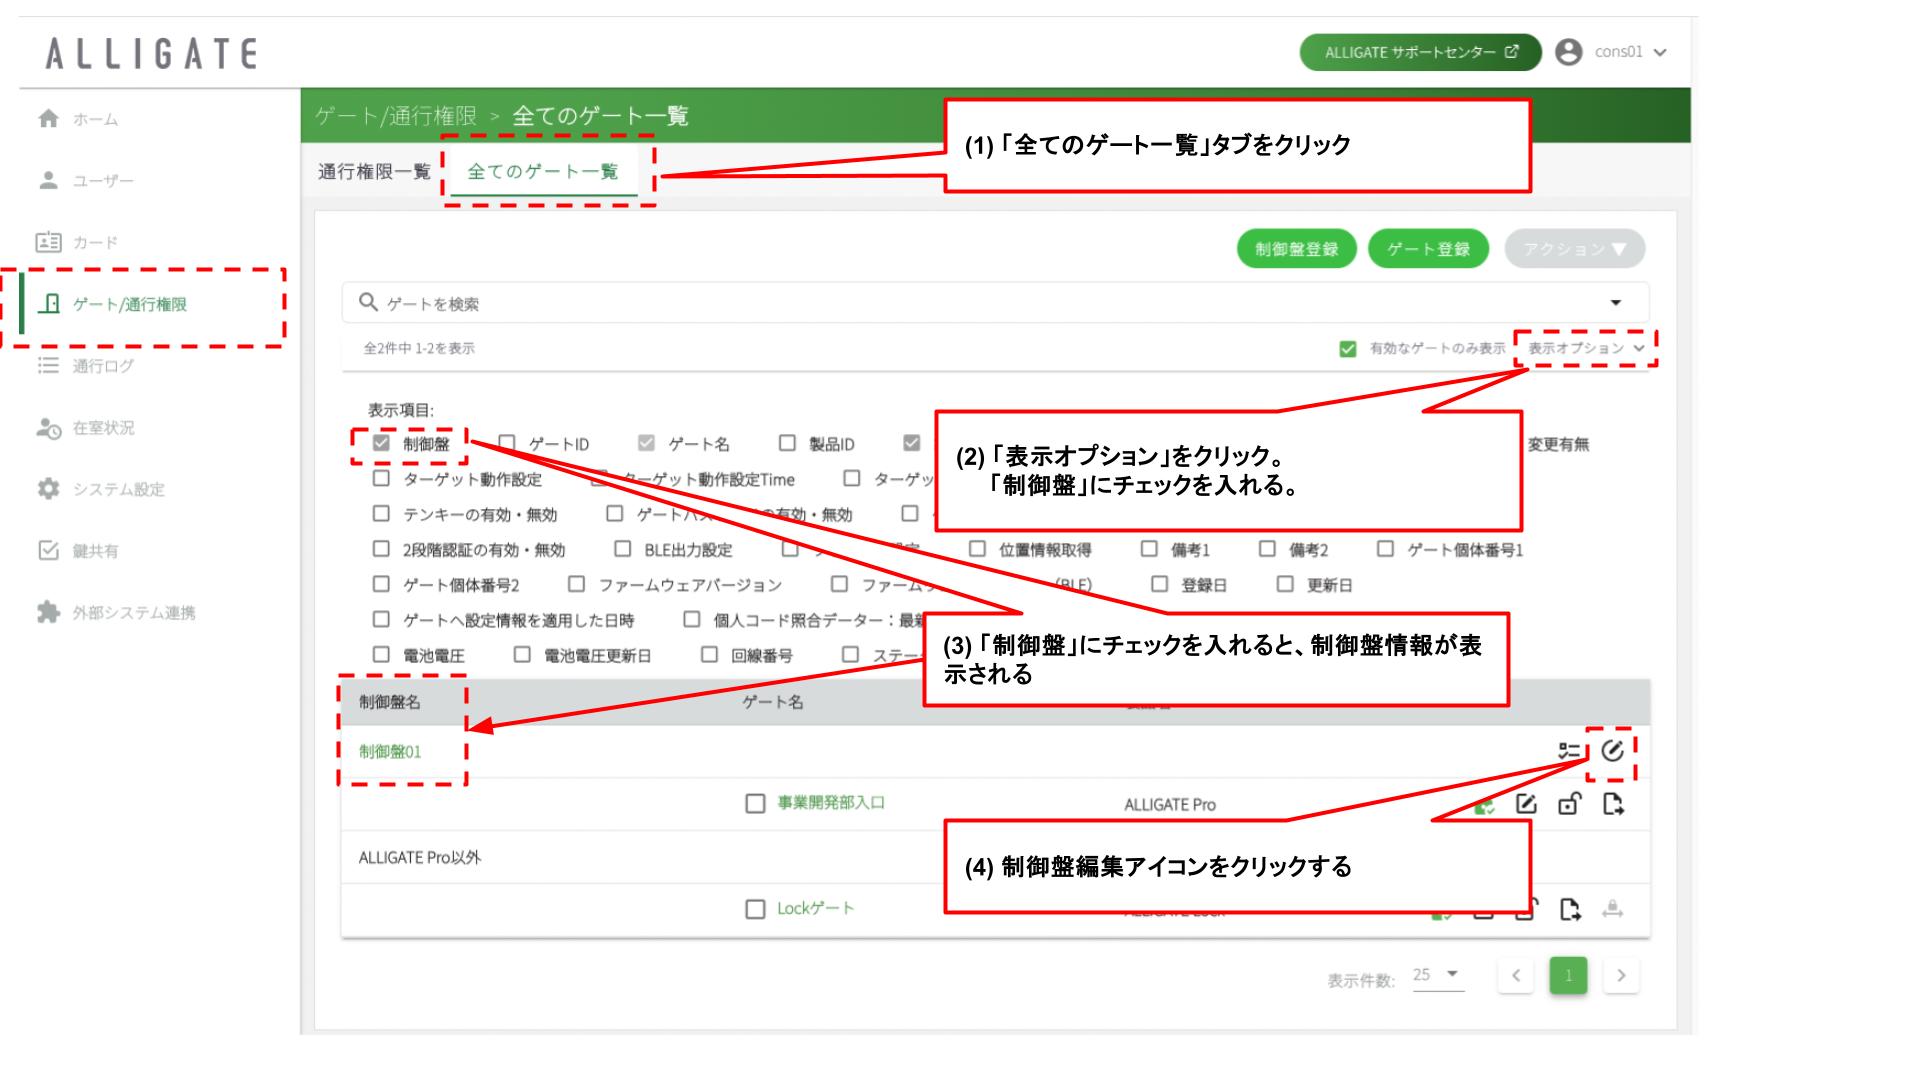Click the 制御盤登録 button
Image resolution: width=1920 pixels, height=1080 pixels.
[x=1297, y=249]
